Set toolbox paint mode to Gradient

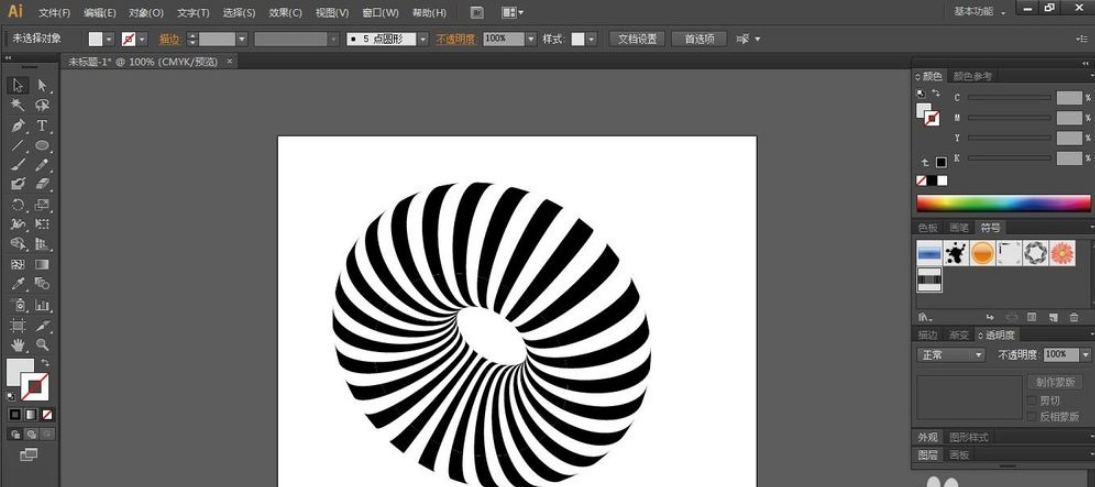tap(31, 414)
